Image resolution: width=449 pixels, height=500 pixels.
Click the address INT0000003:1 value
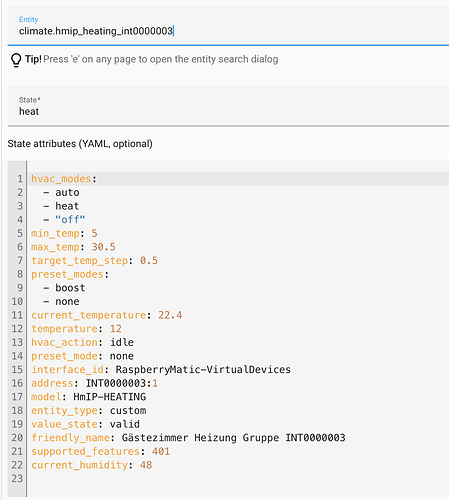(122, 383)
